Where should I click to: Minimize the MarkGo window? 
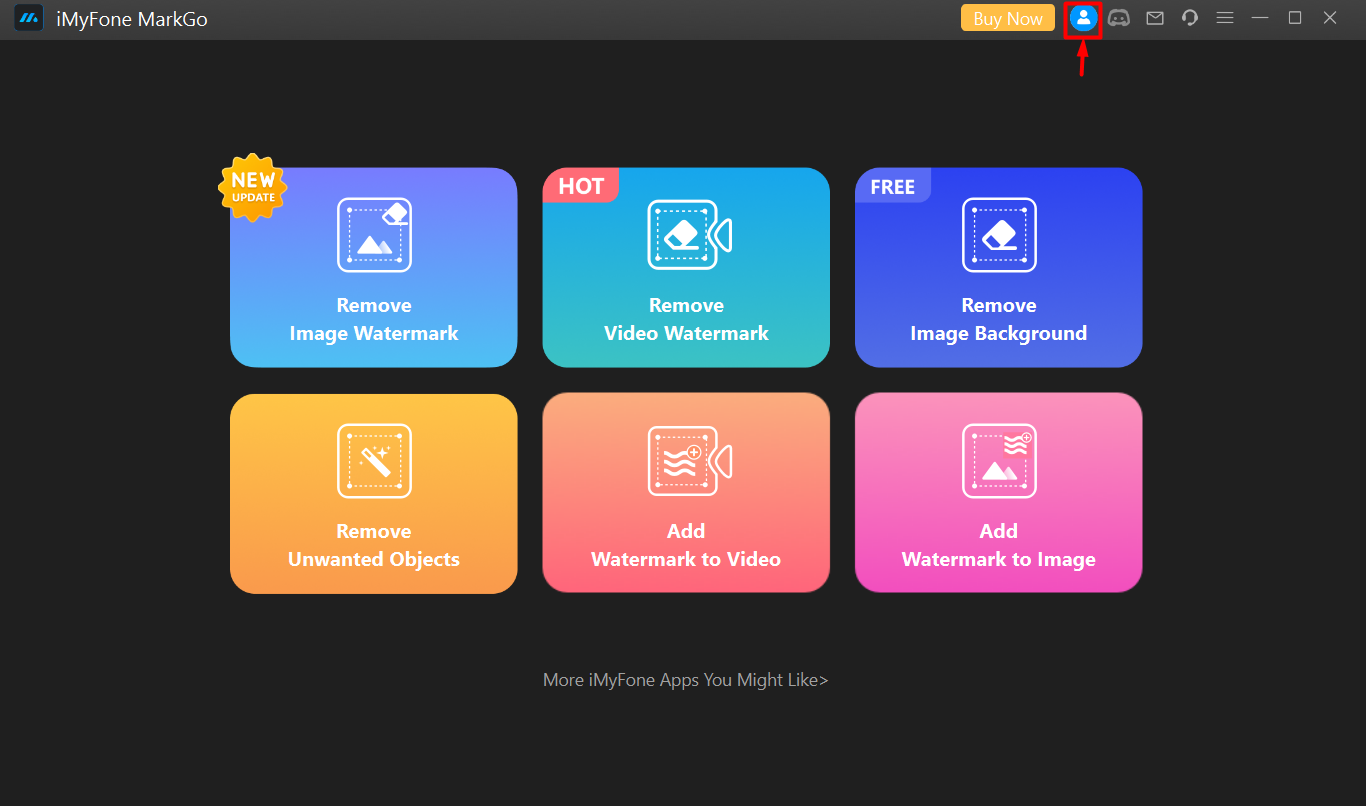tap(1260, 18)
